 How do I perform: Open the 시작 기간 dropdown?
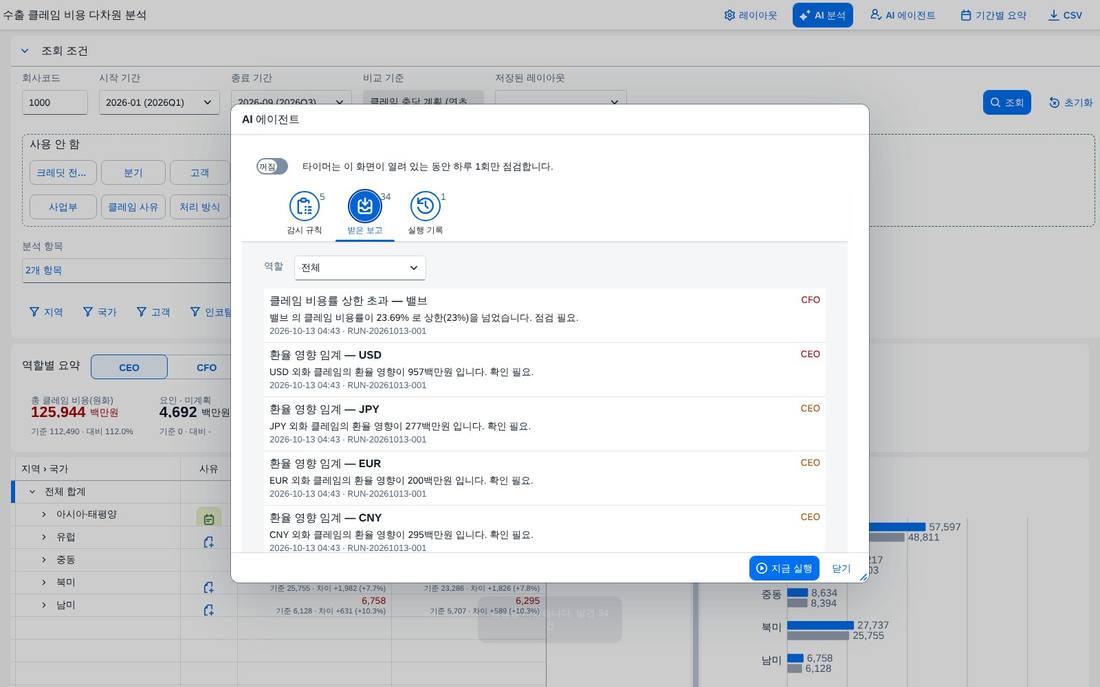click(159, 102)
